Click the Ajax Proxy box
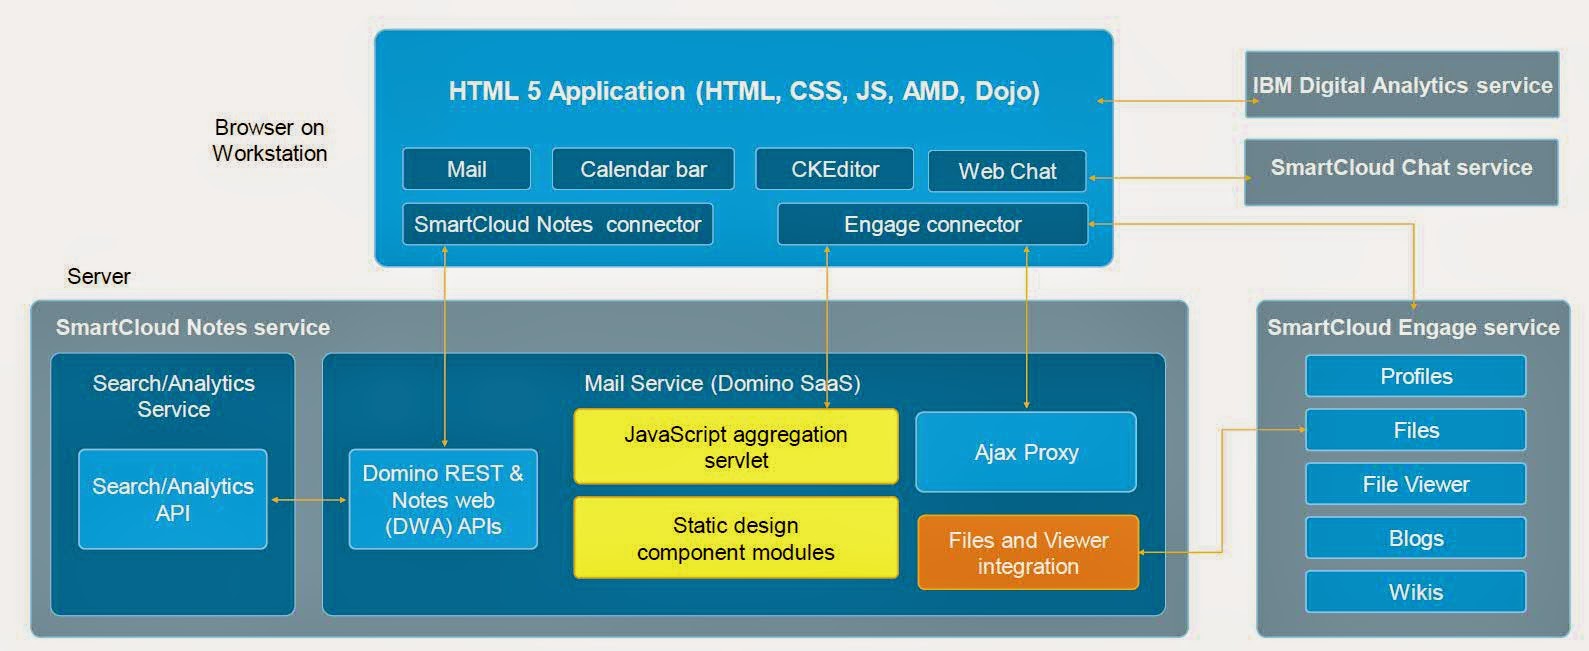 (1026, 452)
